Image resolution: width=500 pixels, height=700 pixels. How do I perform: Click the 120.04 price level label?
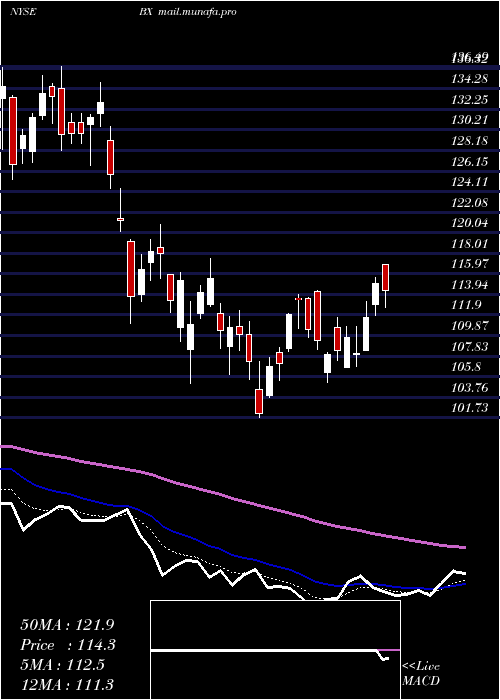point(470,223)
